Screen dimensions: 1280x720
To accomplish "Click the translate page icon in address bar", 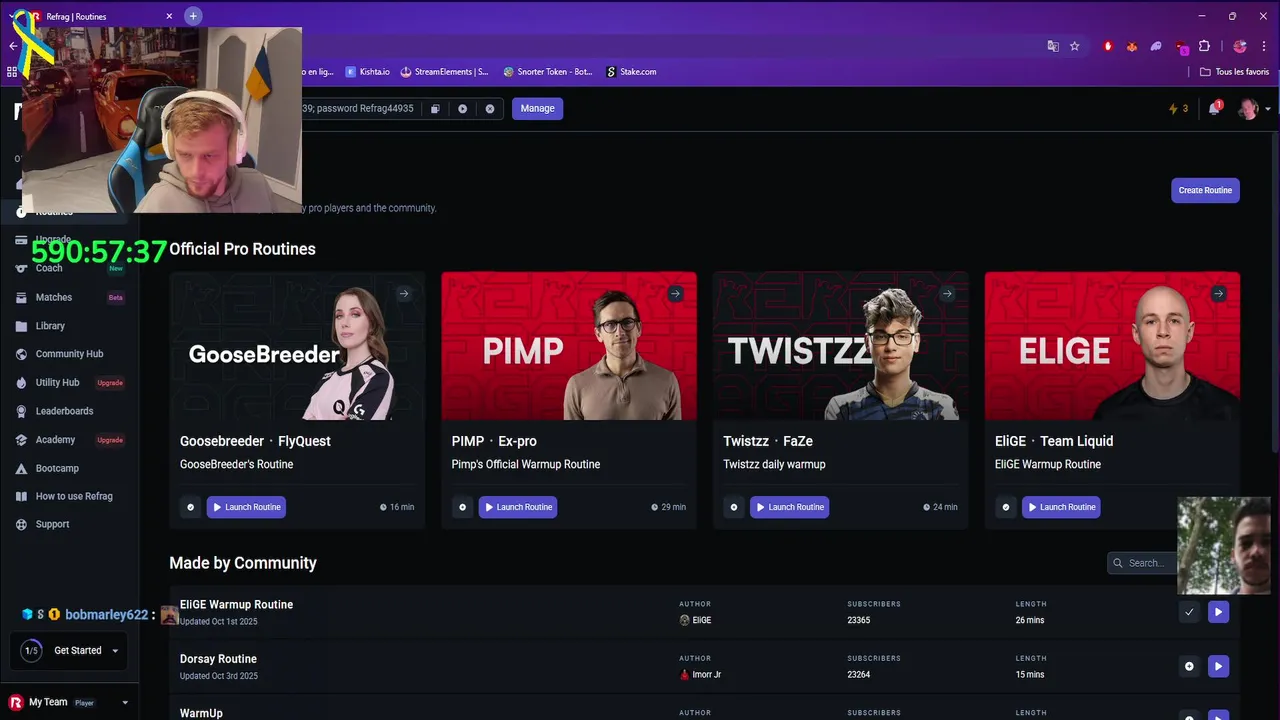I will [x=1053, y=46].
